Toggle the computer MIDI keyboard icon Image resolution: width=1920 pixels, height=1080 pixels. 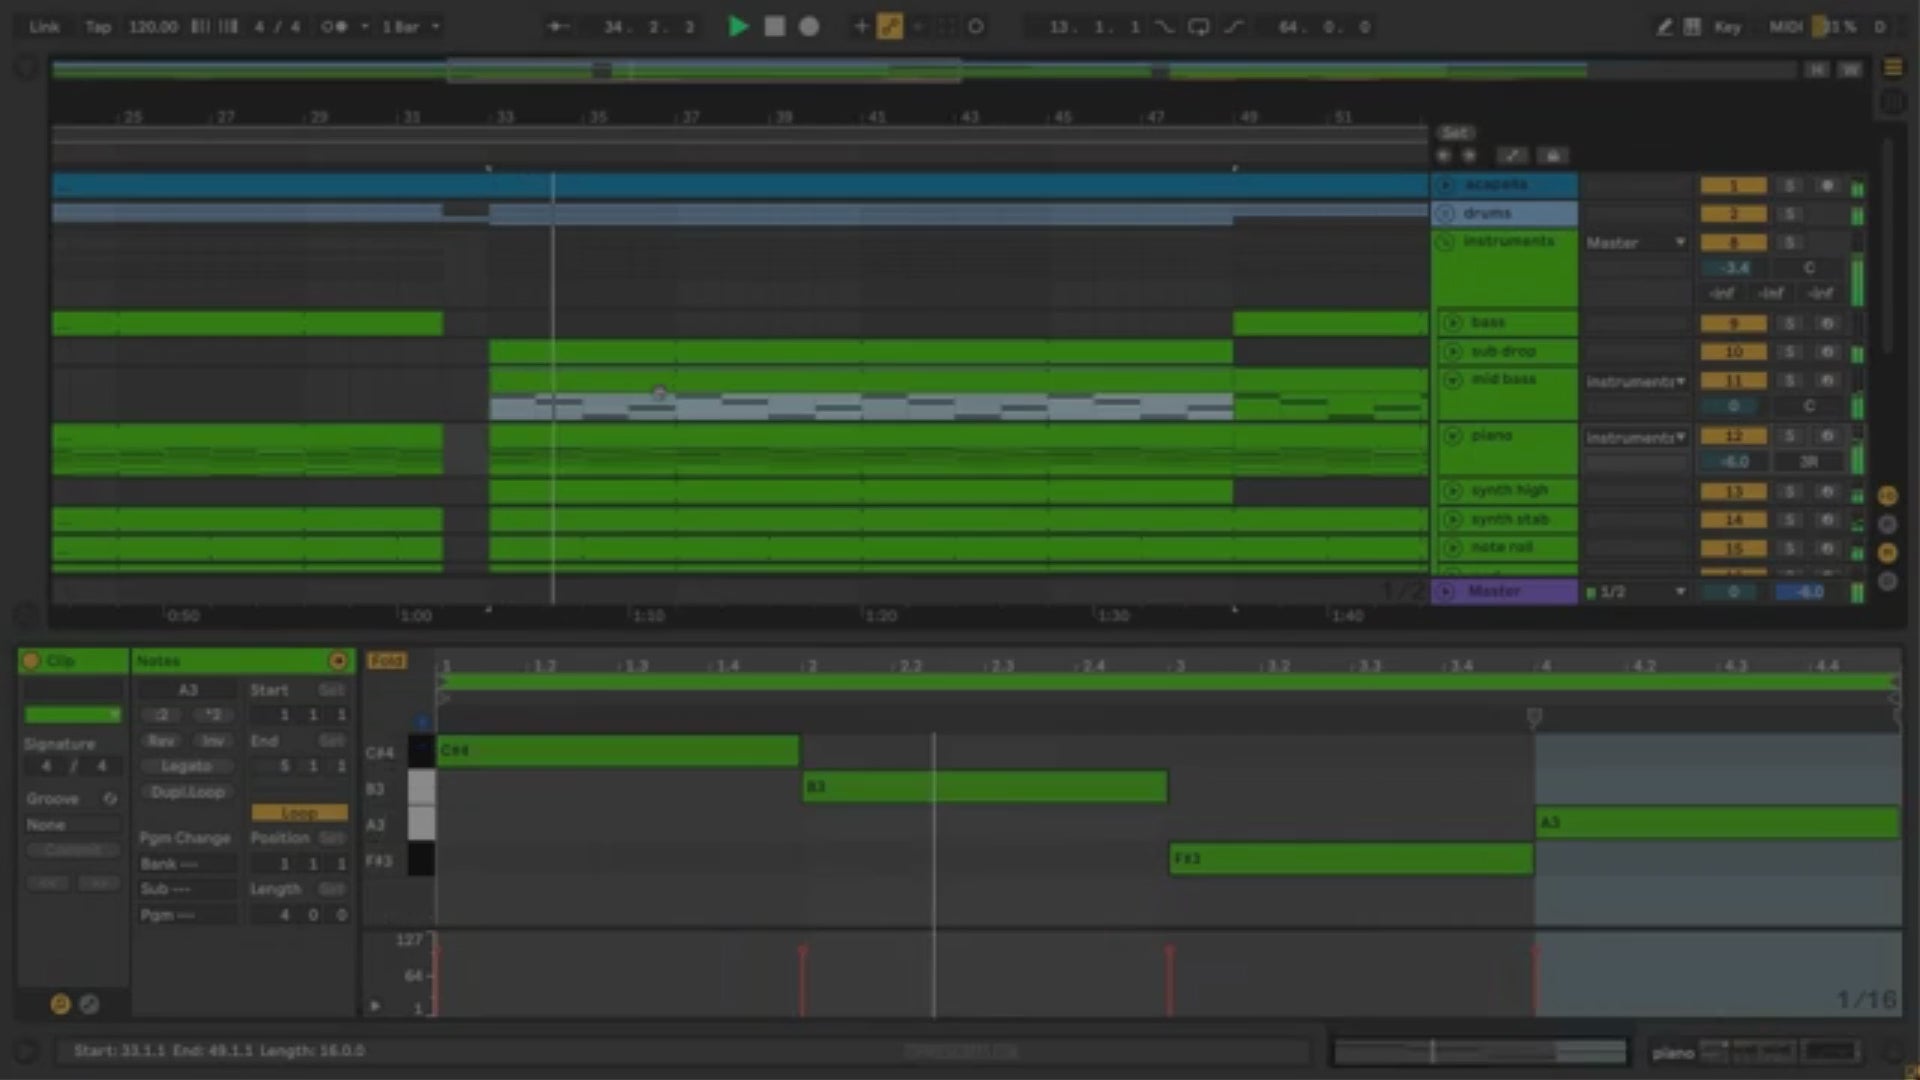pyautogui.click(x=1692, y=27)
